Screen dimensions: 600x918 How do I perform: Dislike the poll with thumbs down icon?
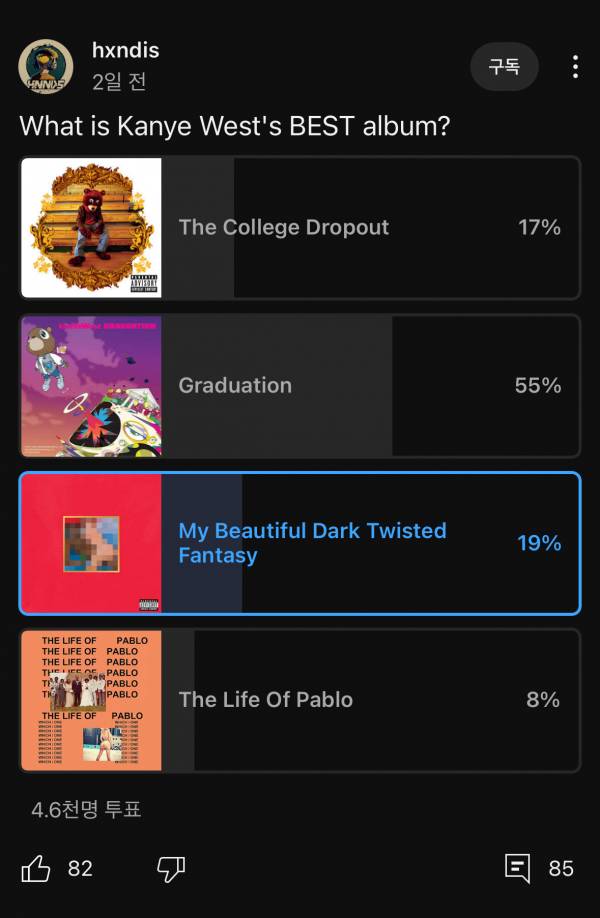[171, 868]
